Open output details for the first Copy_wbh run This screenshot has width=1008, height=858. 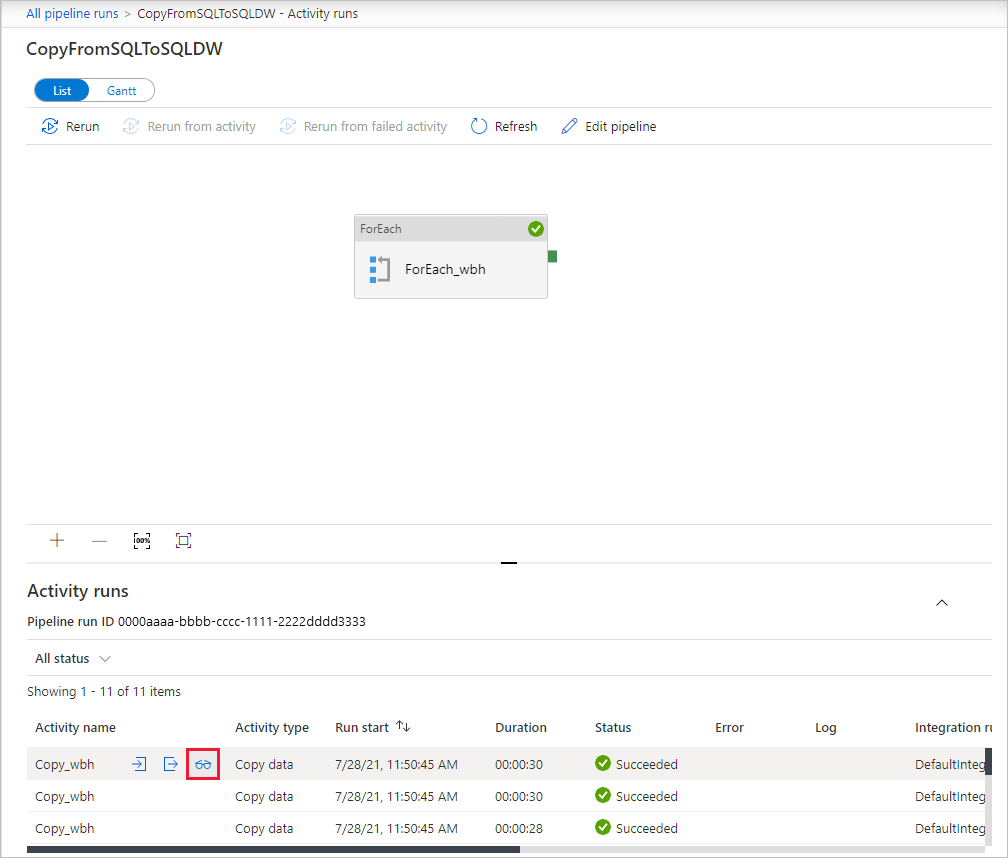pos(169,763)
